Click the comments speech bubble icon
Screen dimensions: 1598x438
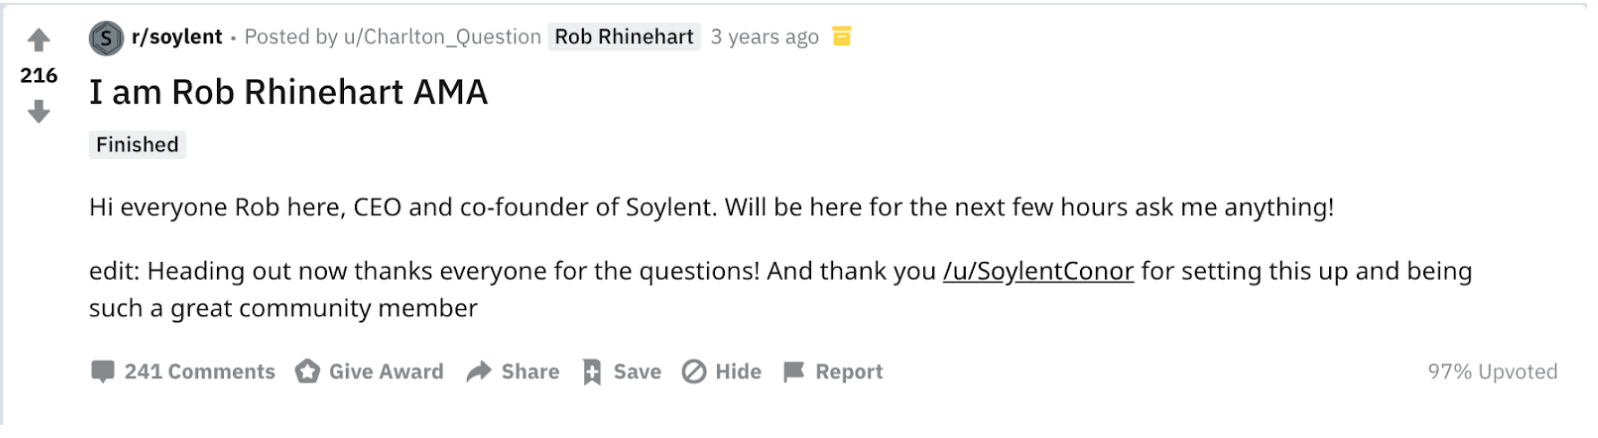[x=102, y=371]
